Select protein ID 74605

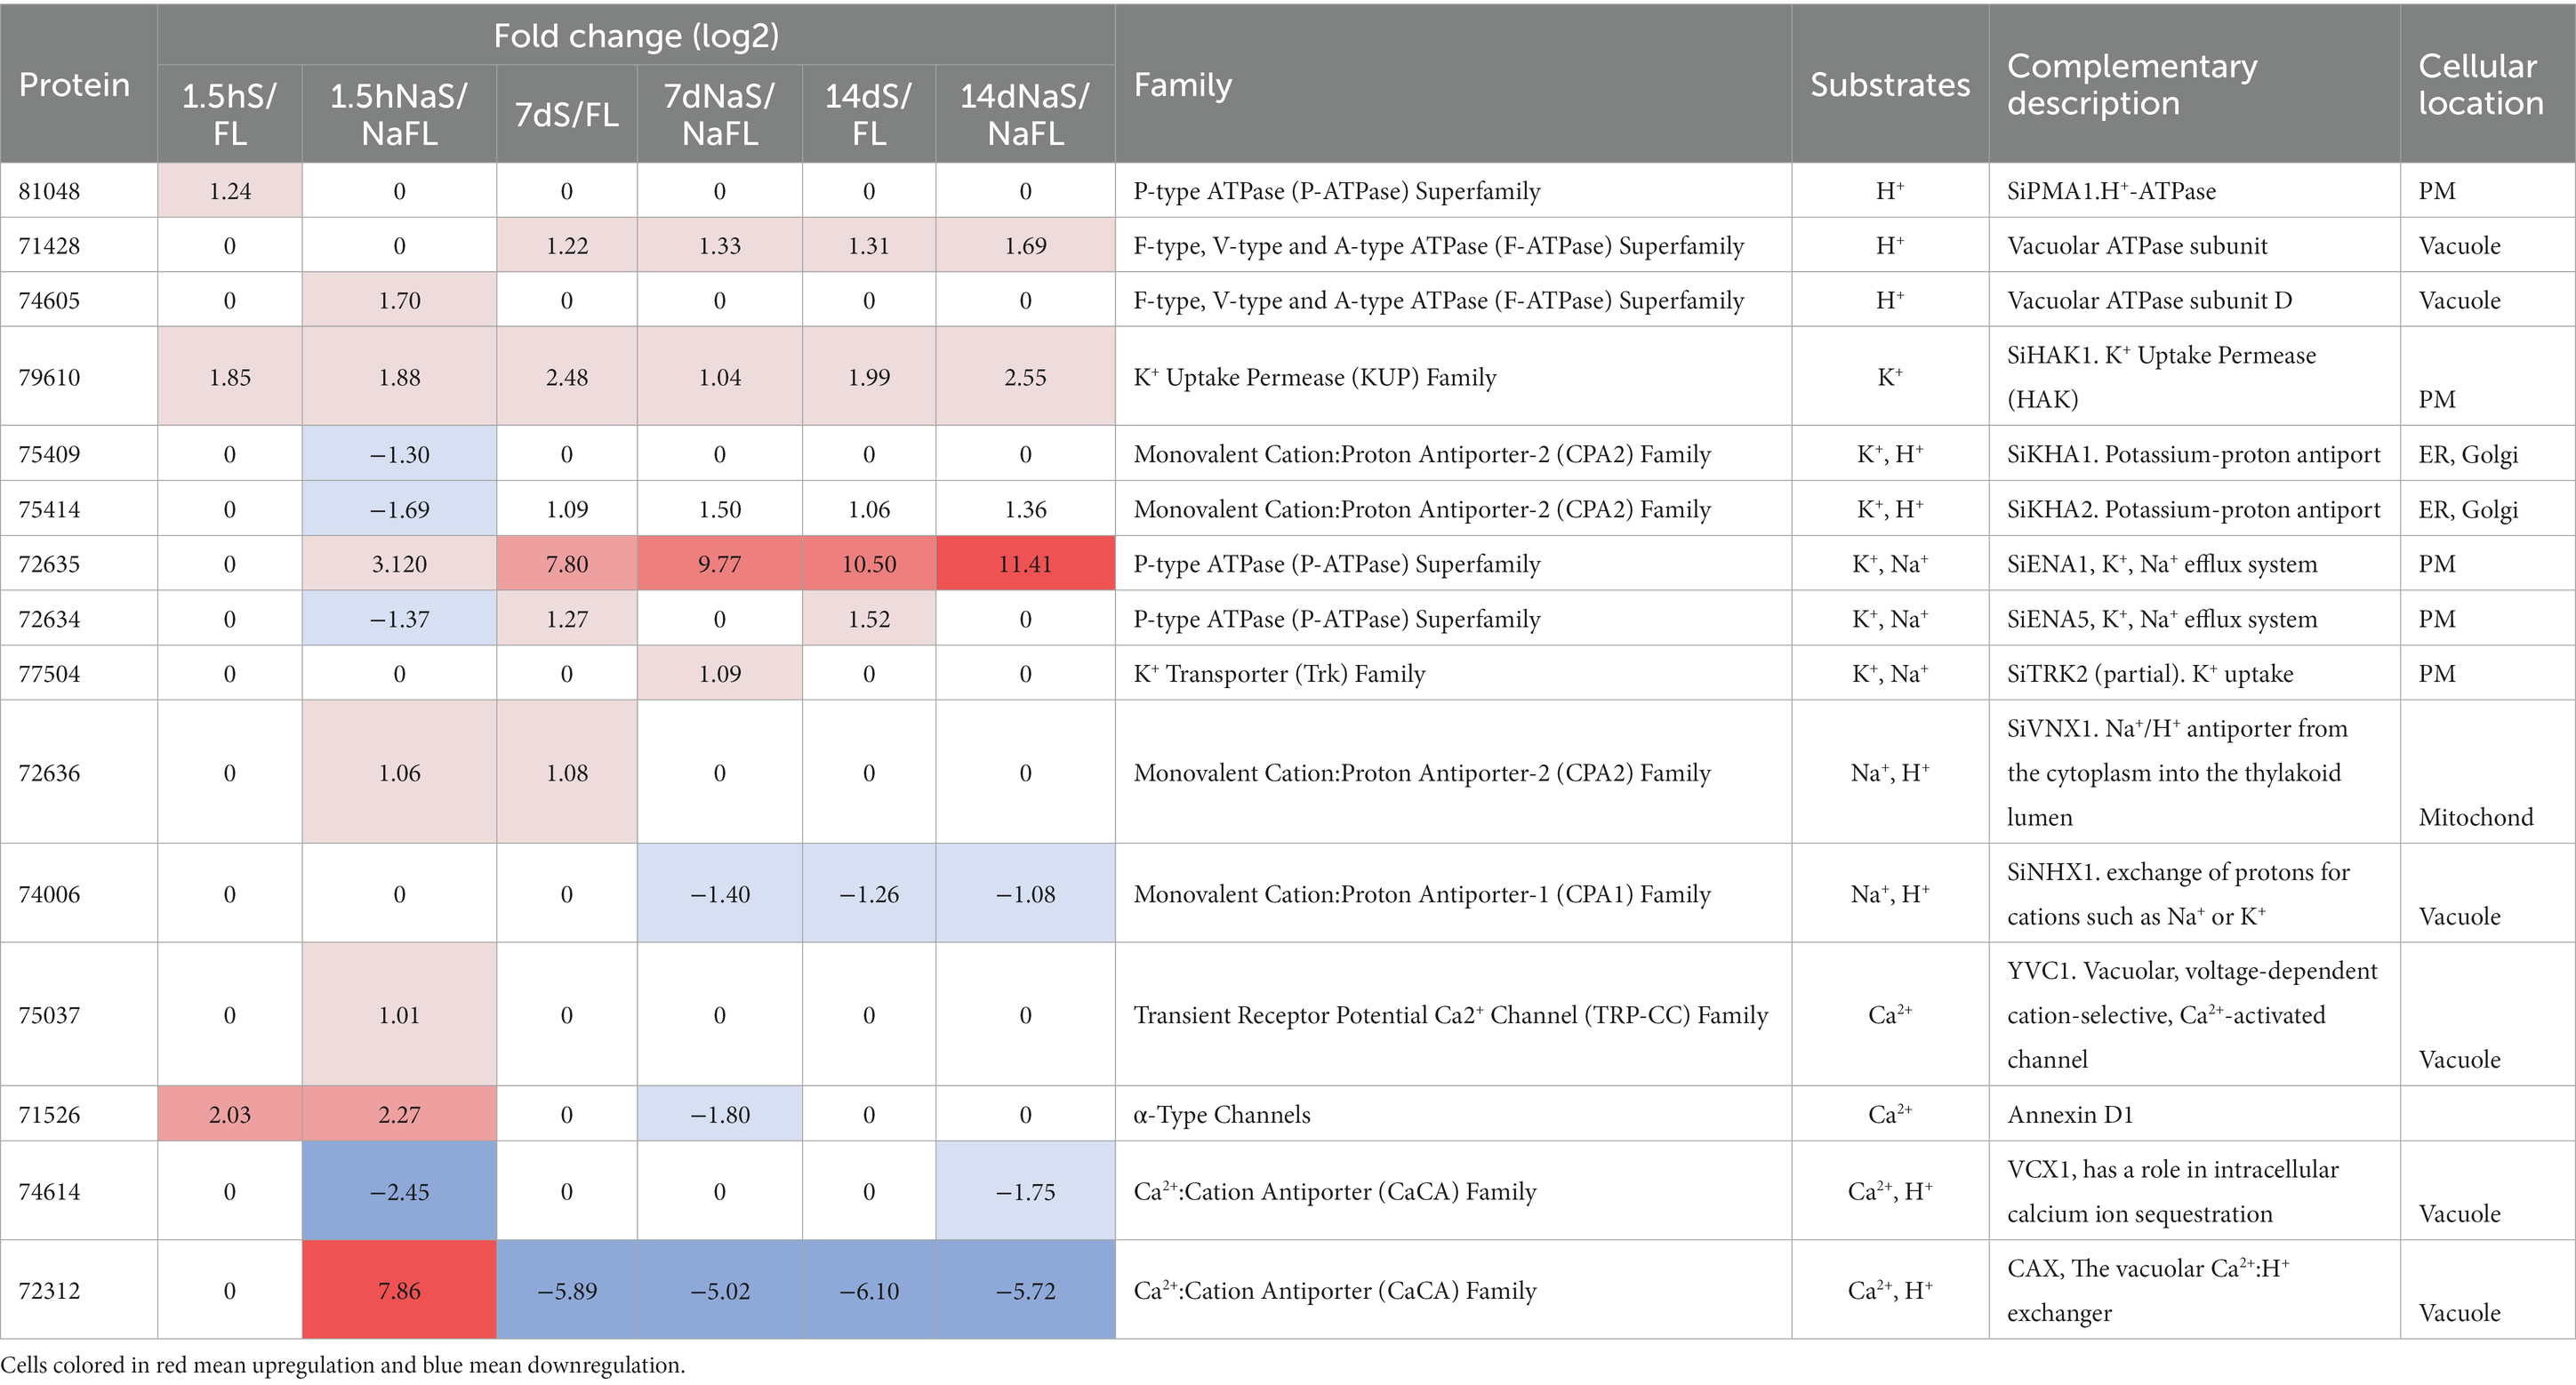click(x=49, y=301)
